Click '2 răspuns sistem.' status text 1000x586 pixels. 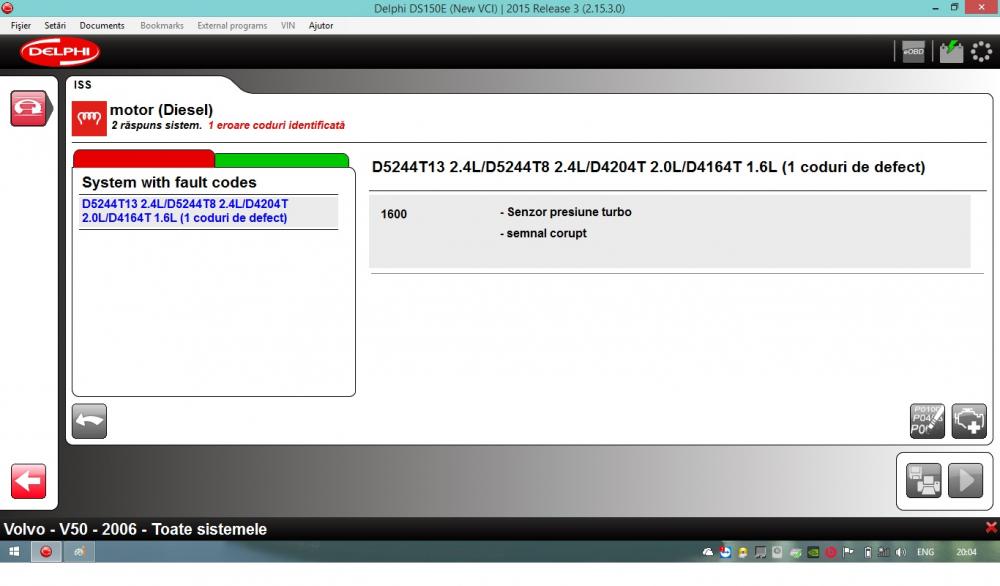157,126
